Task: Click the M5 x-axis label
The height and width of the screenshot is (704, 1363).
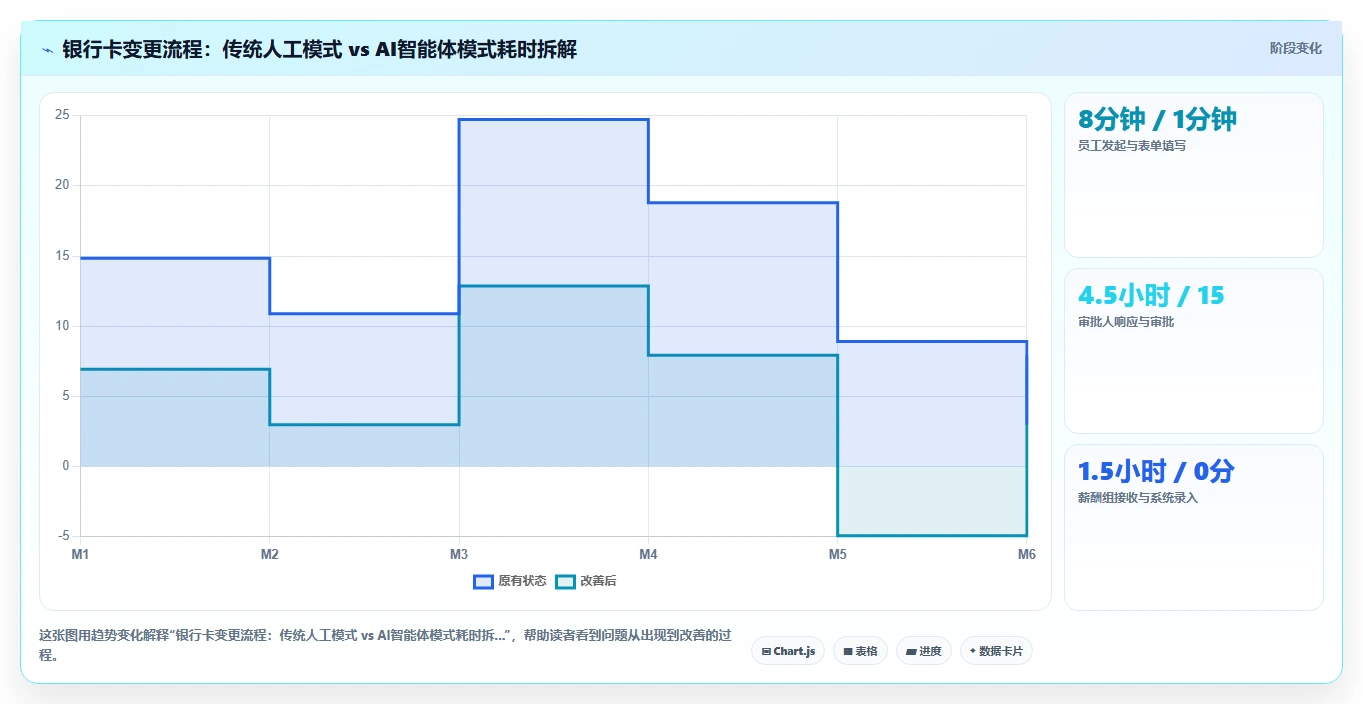Action: 837,553
